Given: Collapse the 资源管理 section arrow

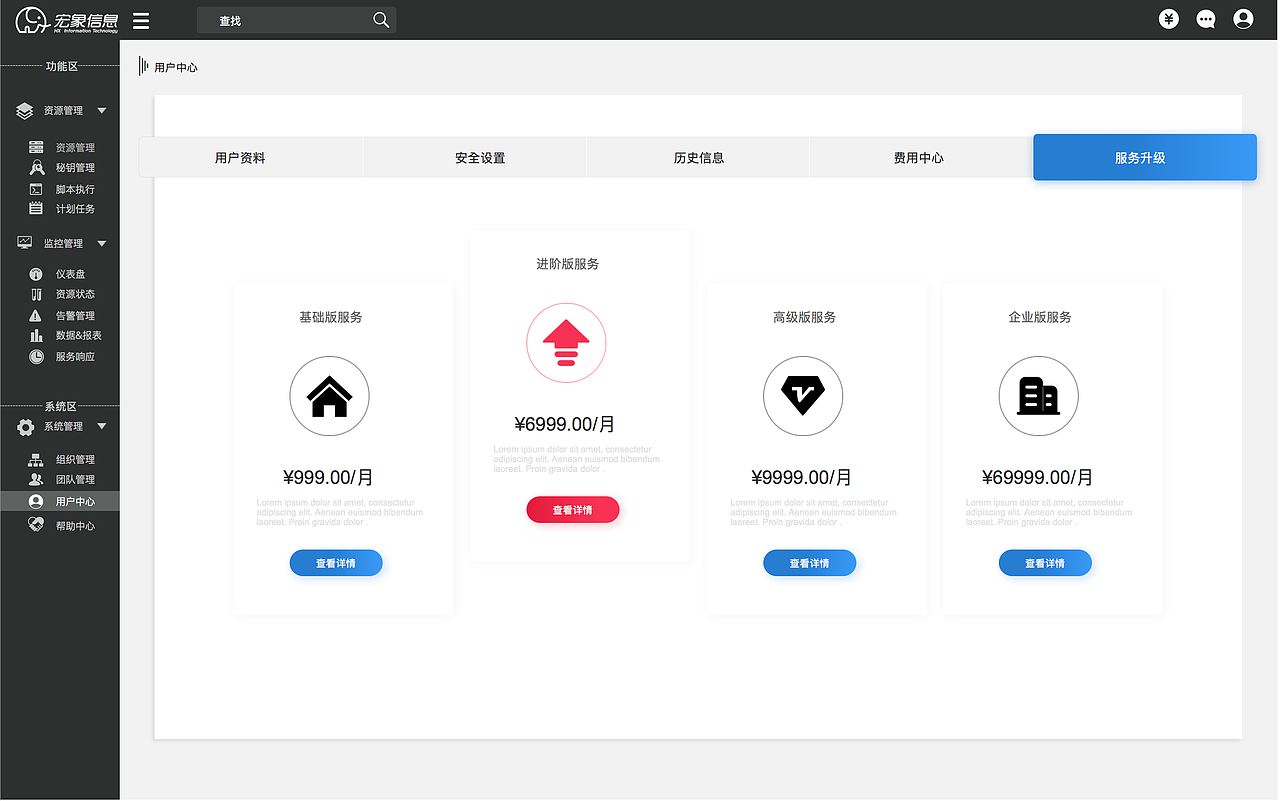Looking at the screenshot, I should click(101, 111).
